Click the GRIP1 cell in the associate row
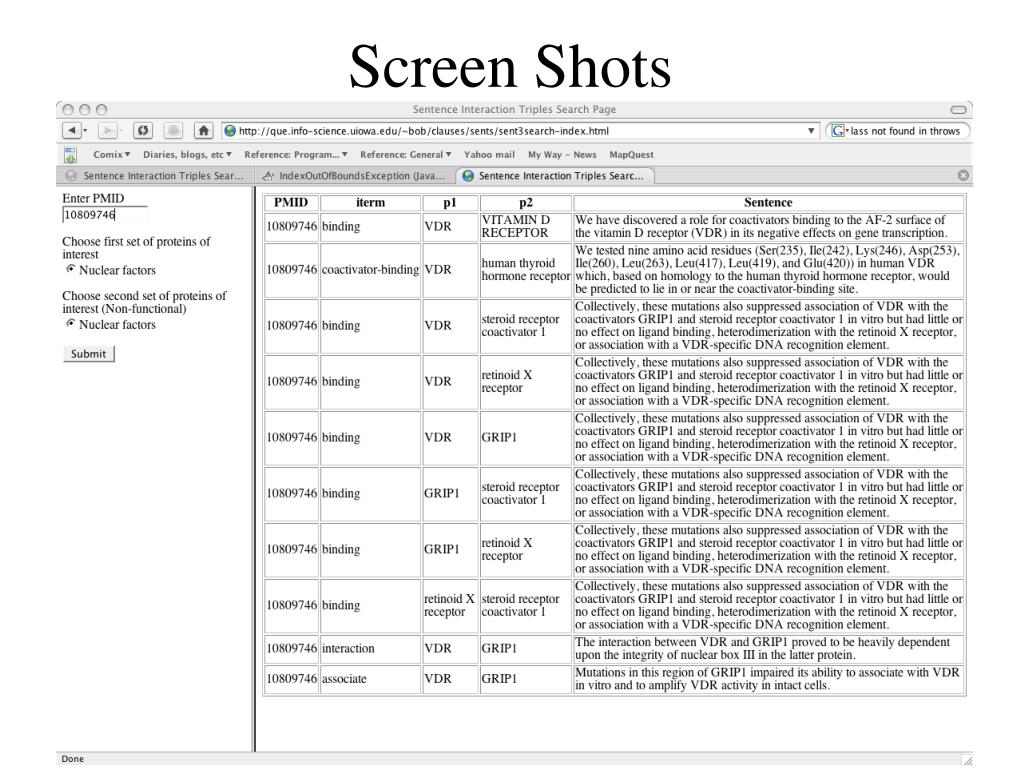 tap(526, 679)
